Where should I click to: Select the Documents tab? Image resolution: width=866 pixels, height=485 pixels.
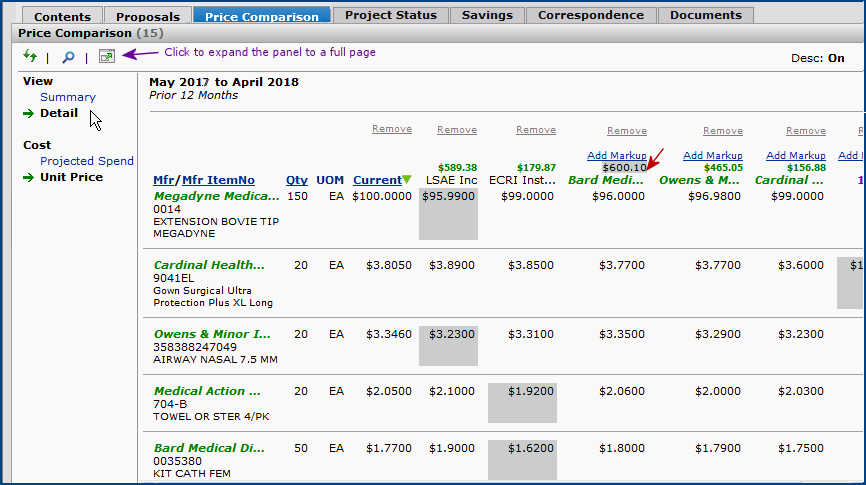(x=706, y=15)
